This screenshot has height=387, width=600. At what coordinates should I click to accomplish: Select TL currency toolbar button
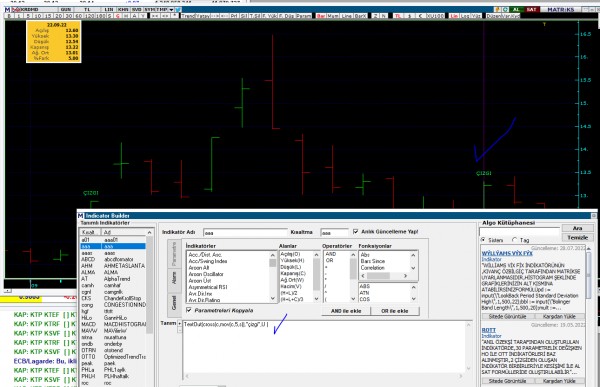tap(398, 16)
